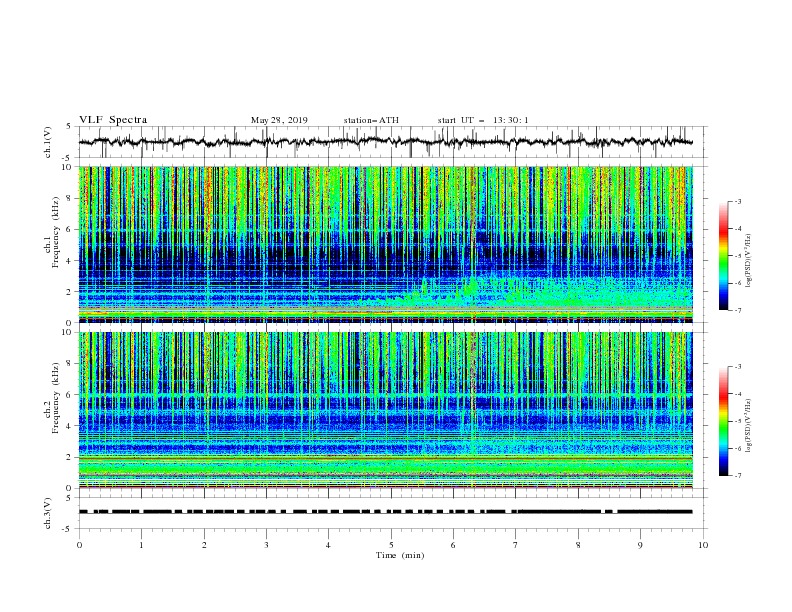Click the ch.1 spectrogram color scale bar
Viewport: 792px width, 612px height.
pyautogui.click(x=723, y=255)
